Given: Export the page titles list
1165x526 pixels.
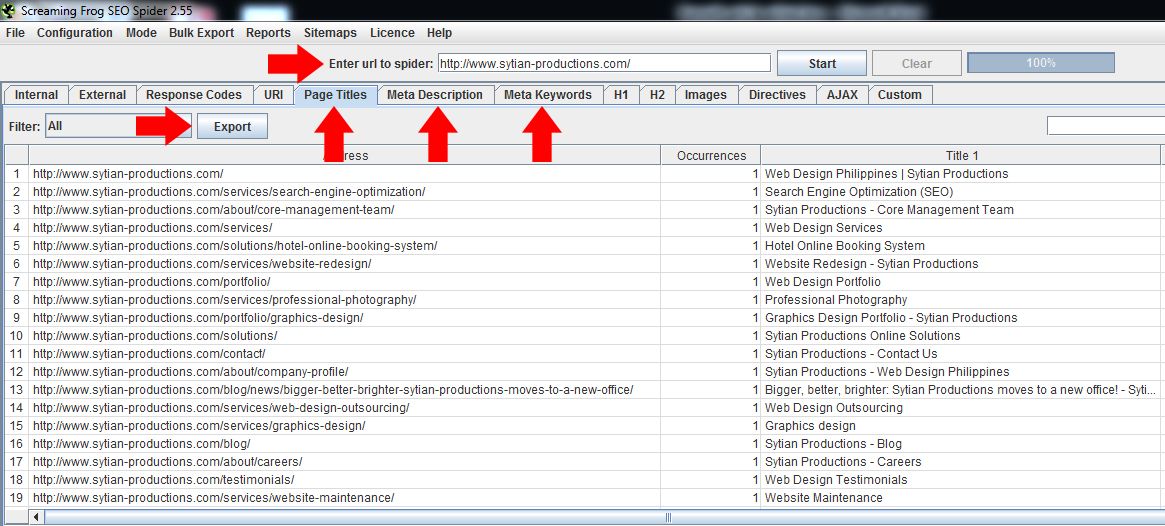Looking at the screenshot, I should [x=232, y=127].
